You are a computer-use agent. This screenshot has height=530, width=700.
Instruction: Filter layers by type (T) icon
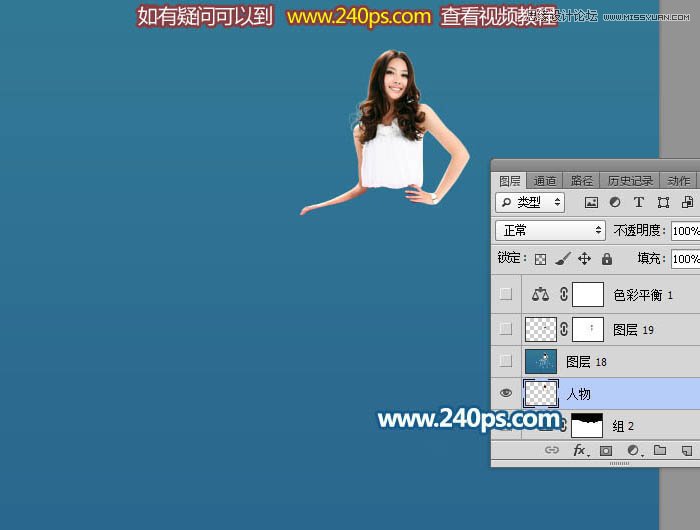639,202
